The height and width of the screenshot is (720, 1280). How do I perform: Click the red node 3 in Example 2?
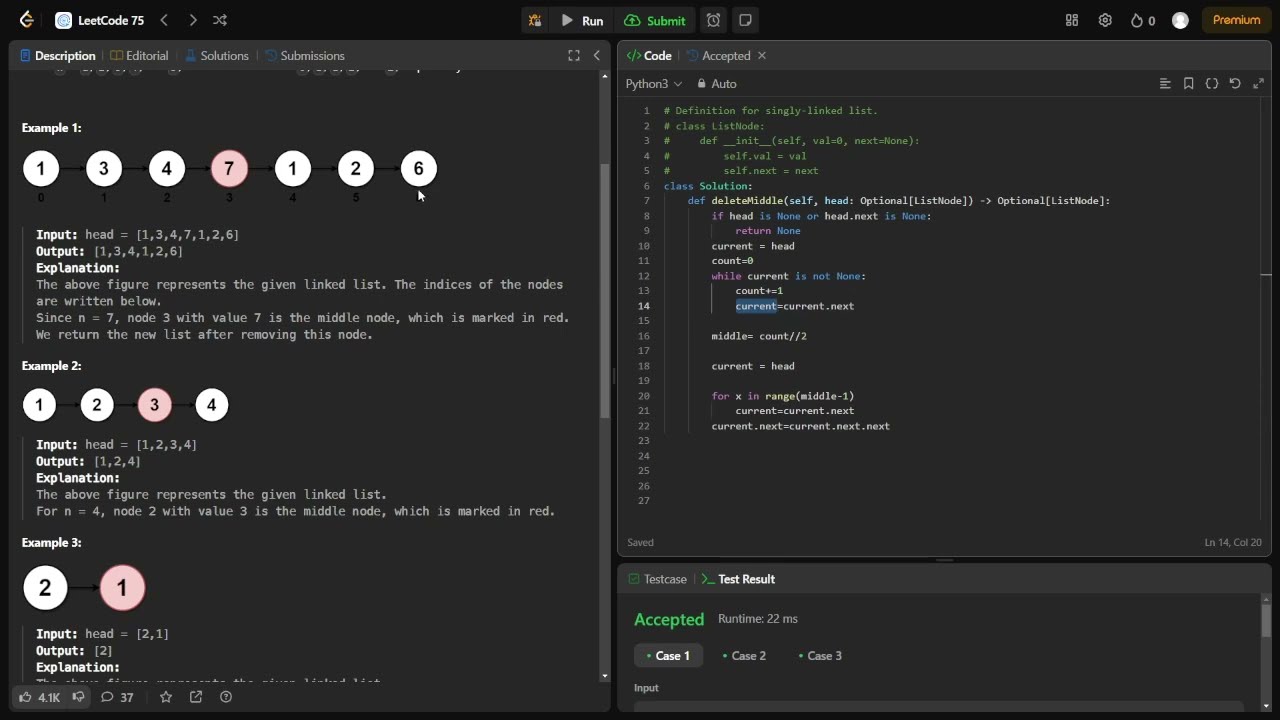coord(154,405)
